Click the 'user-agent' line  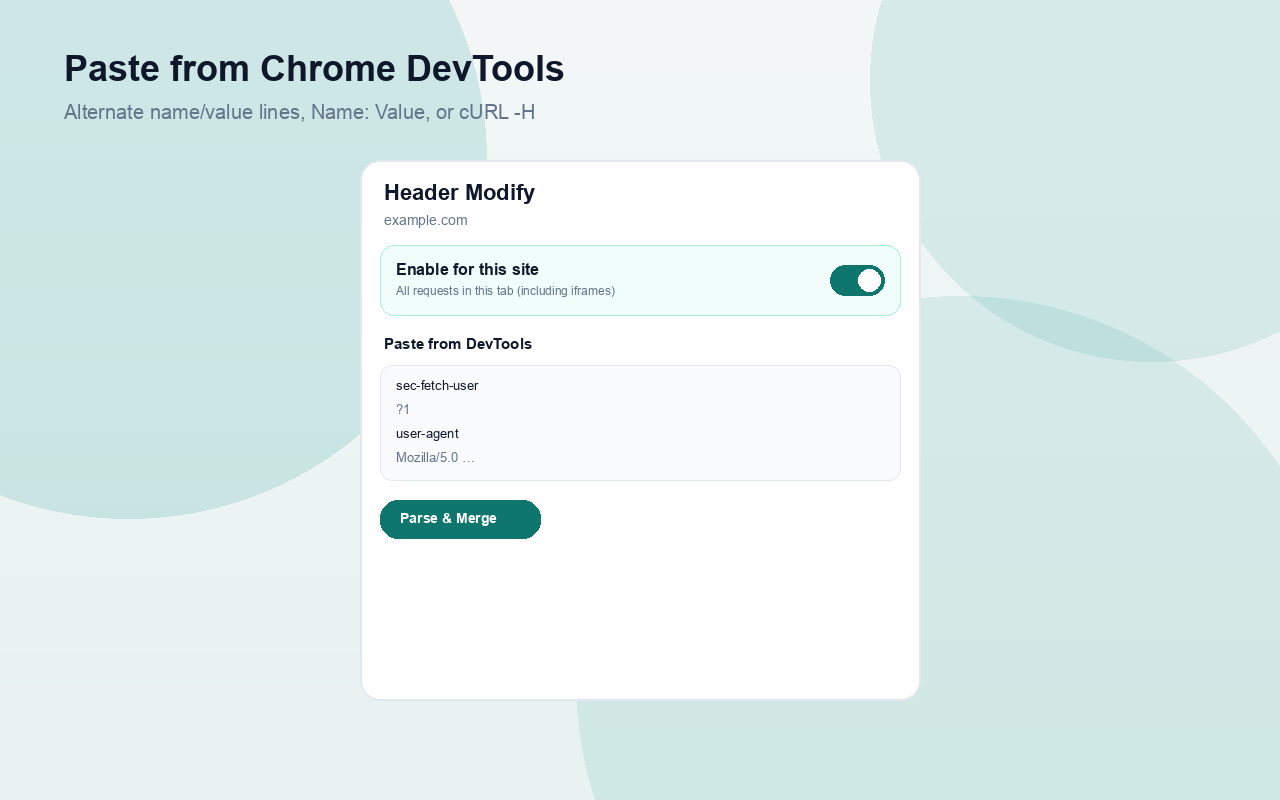[x=427, y=434]
